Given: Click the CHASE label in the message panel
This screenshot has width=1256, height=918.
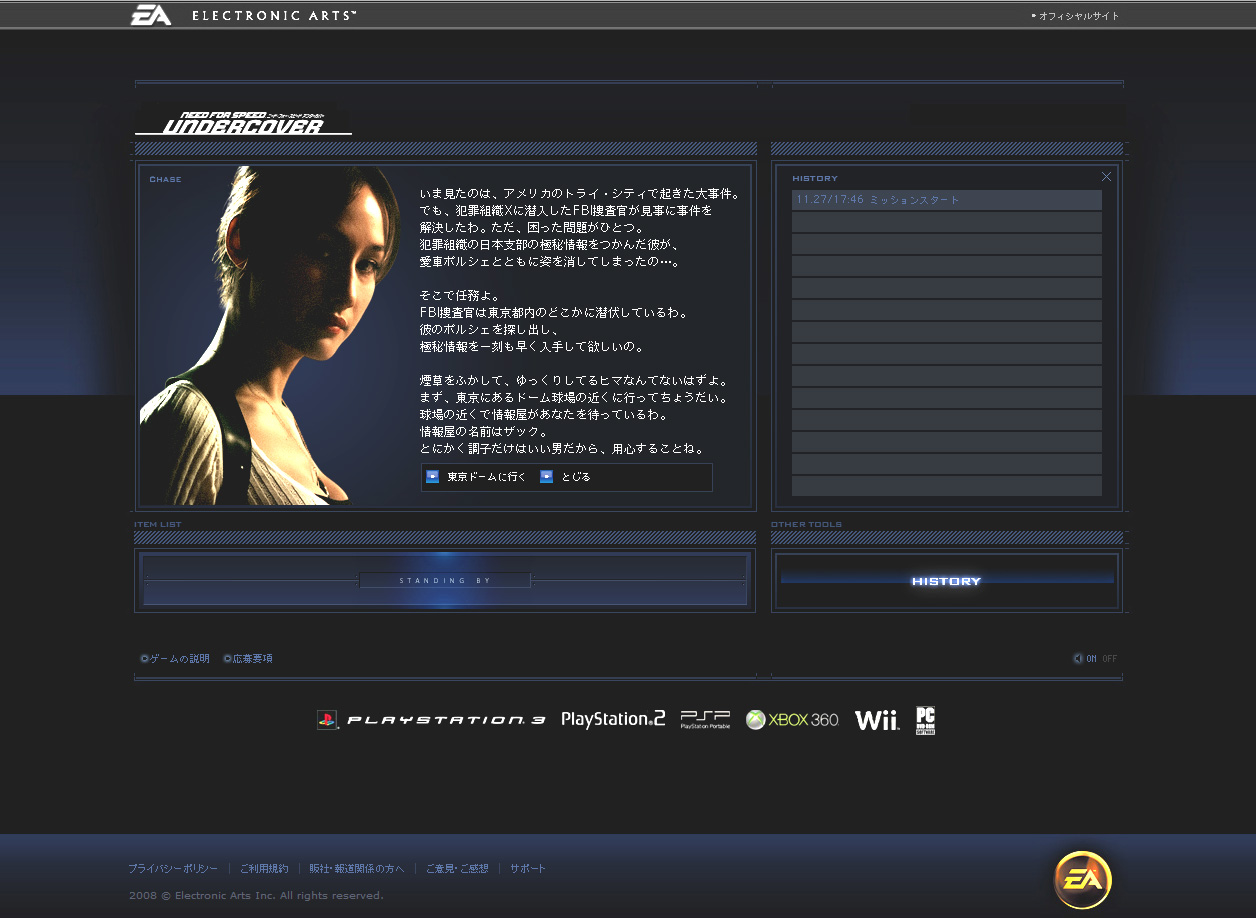Looking at the screenshot, I should click(x=165, y=180).
